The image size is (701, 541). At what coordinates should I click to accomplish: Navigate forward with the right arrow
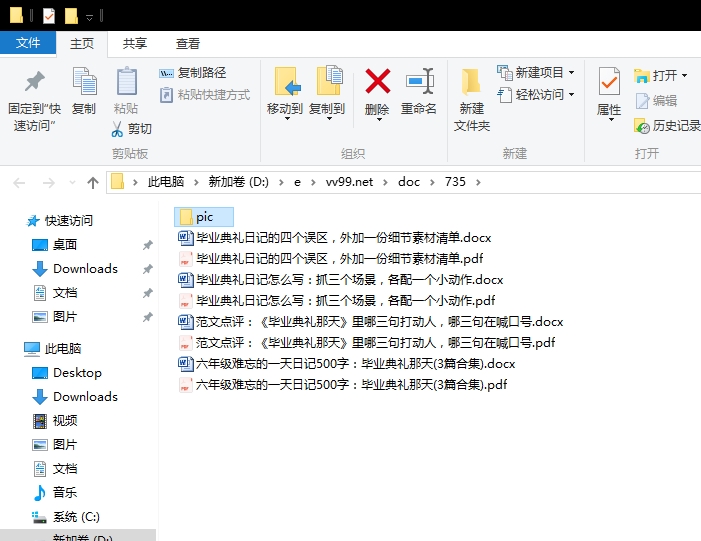click(48, 182)
